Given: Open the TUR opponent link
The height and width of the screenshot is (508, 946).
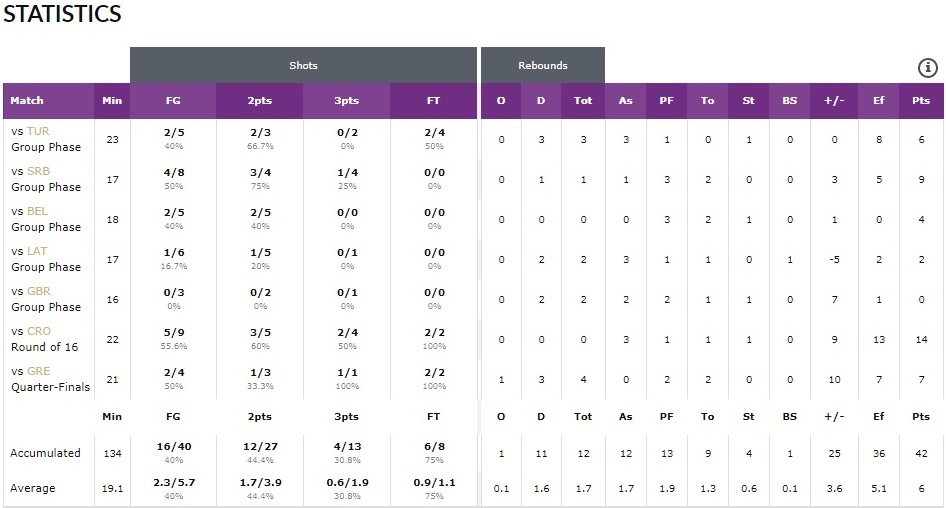Looking at the screenshot, I should (x=37, y=131).
